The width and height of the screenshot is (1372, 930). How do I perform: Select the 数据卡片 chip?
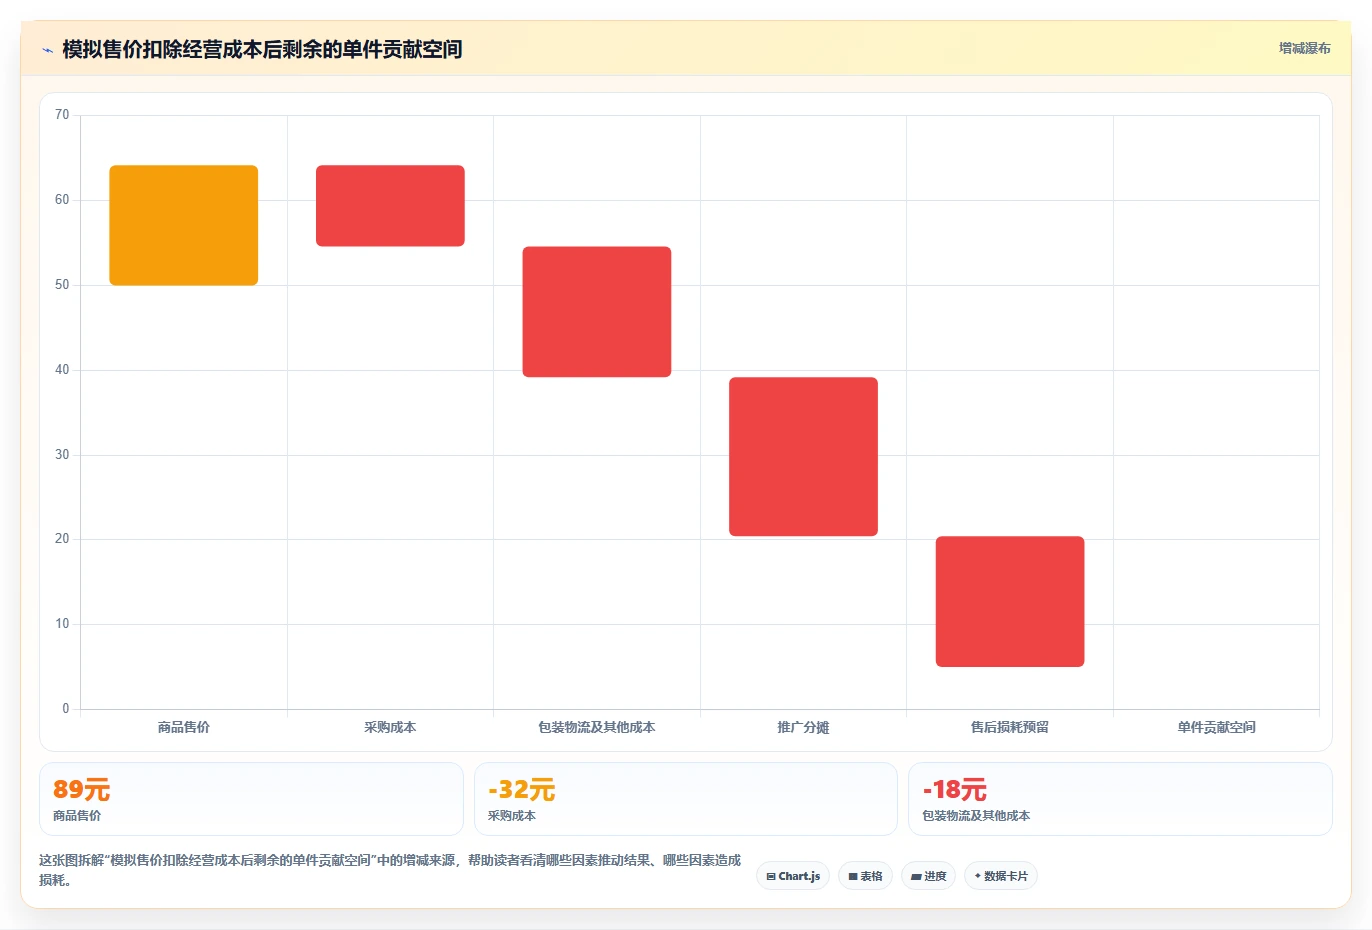1001,876
